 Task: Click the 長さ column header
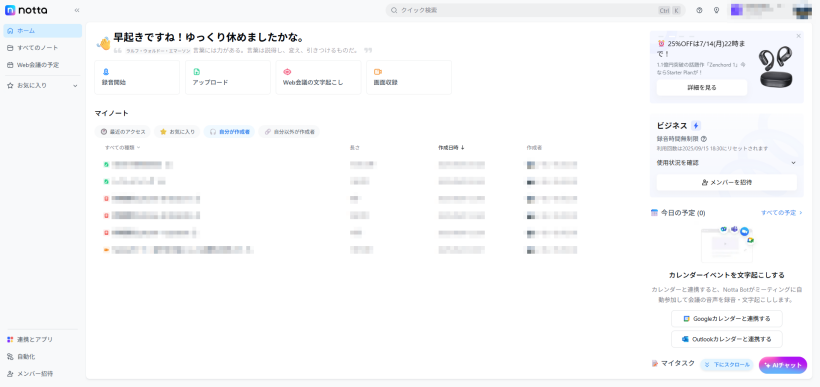click(x=355, y=148)
